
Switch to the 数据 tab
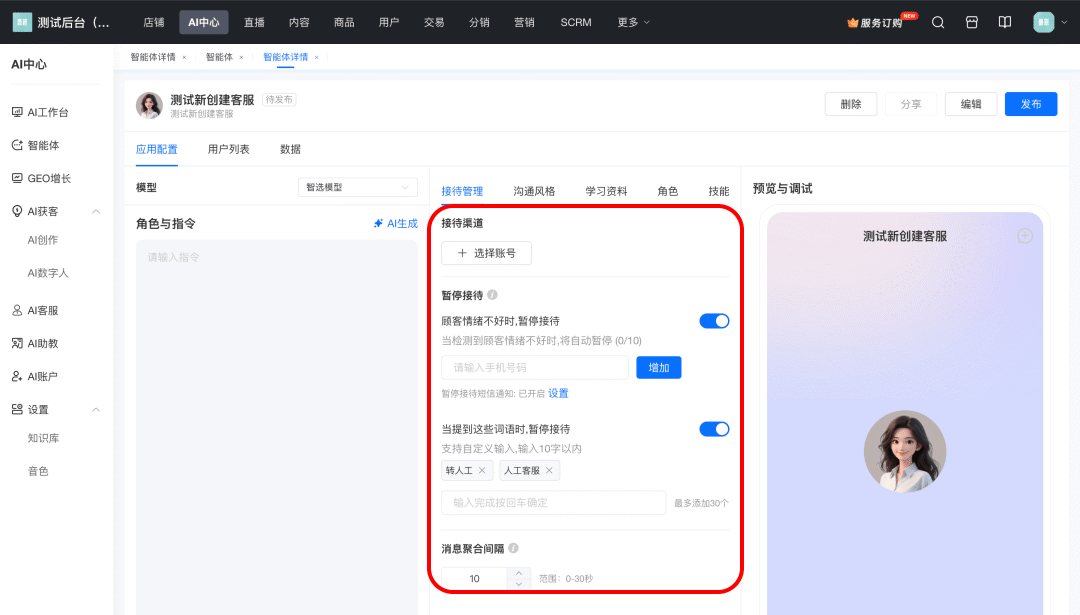point(290,149)
